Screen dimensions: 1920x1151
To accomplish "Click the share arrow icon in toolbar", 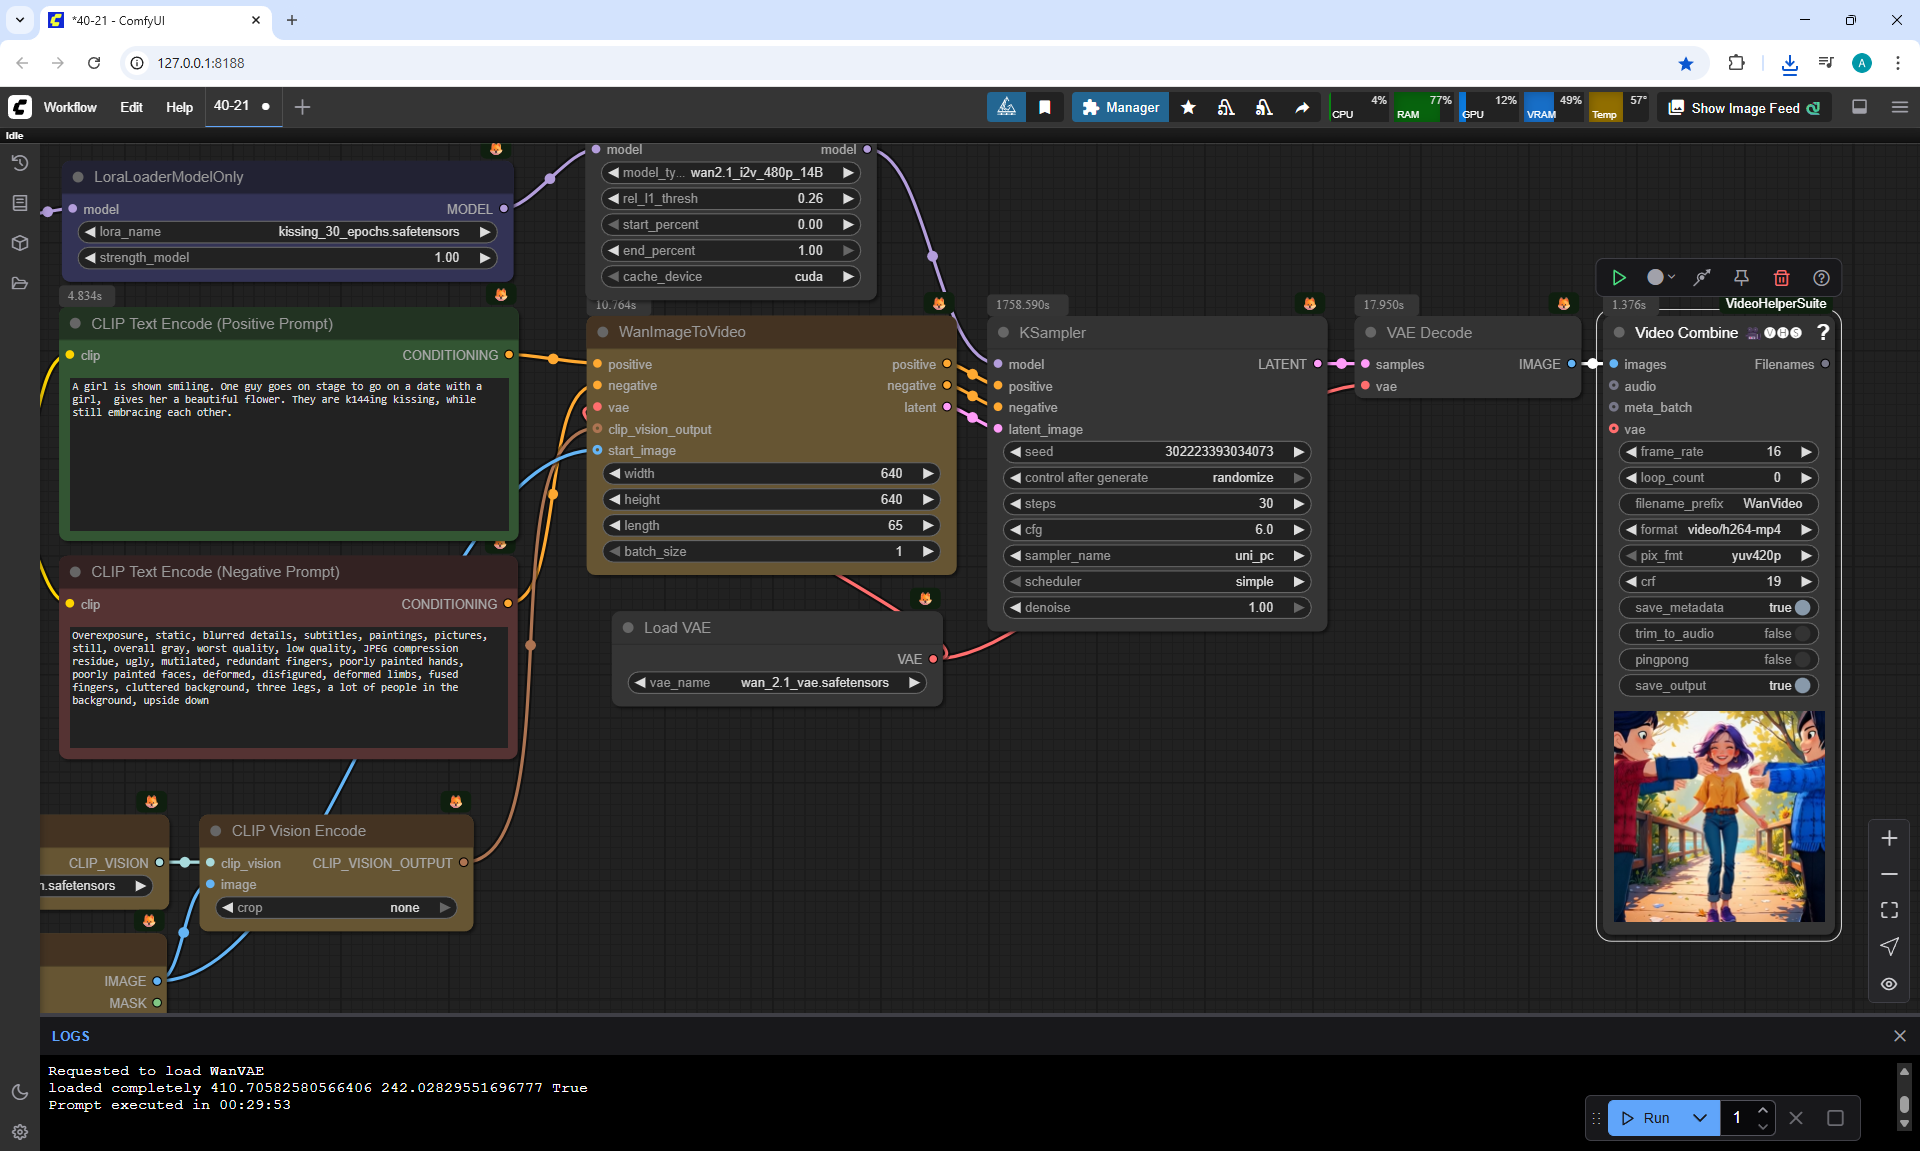I will tap(1302, 107).
